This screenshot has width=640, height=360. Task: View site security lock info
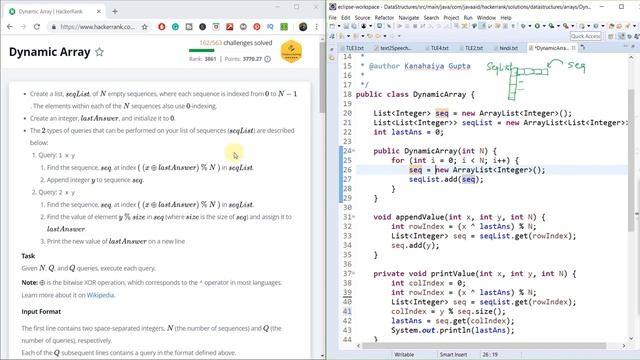click(53, 27)
